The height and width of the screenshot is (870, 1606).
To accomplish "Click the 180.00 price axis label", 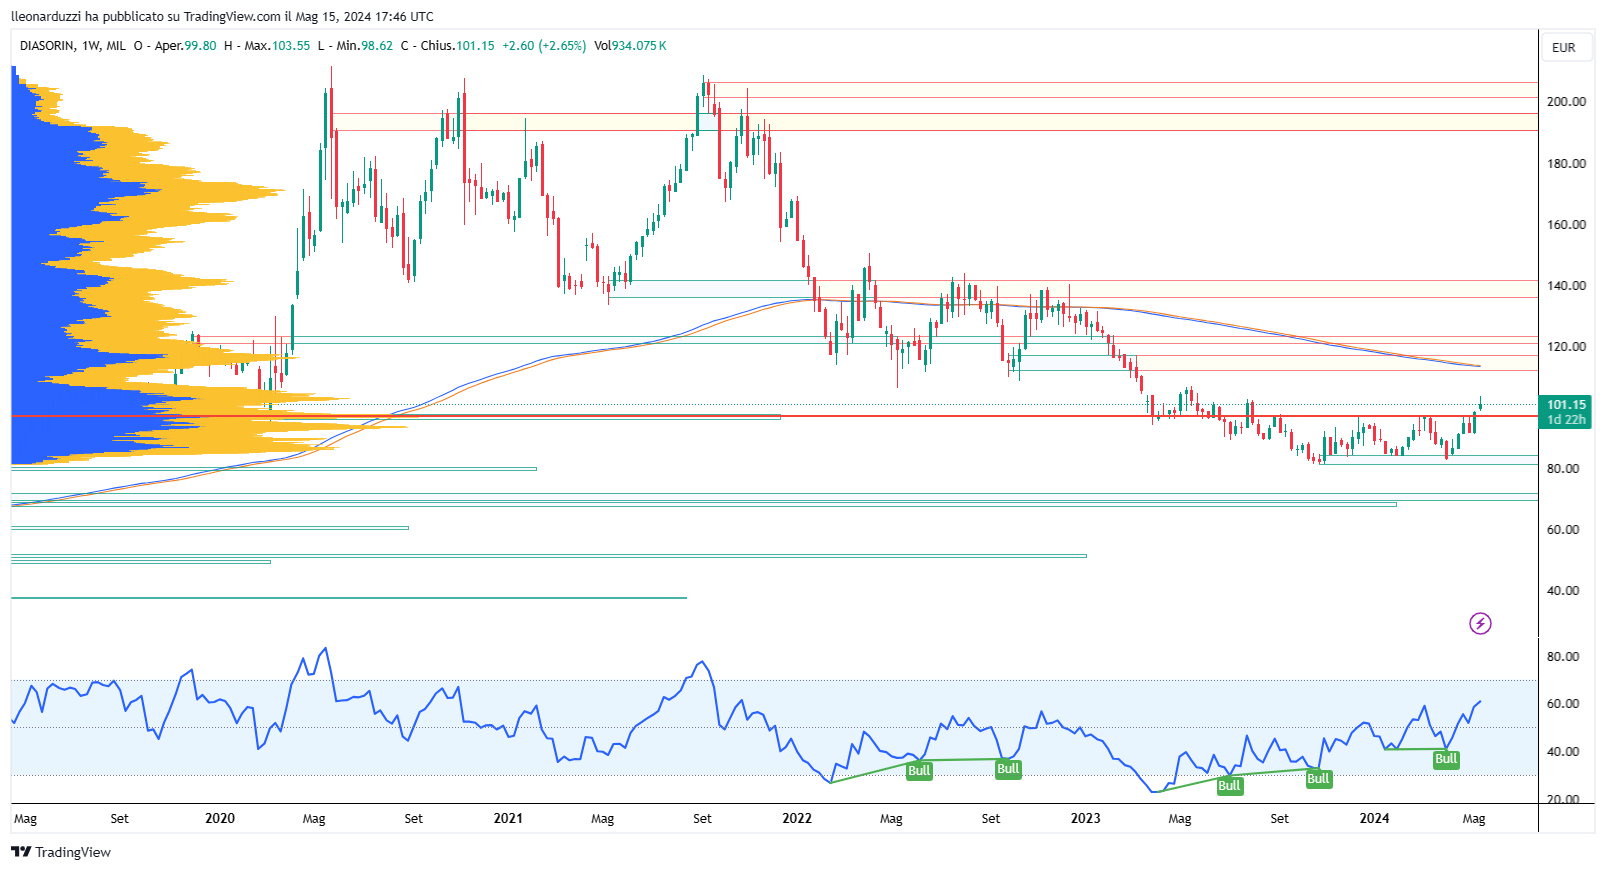I will (x=1566, y=163).
